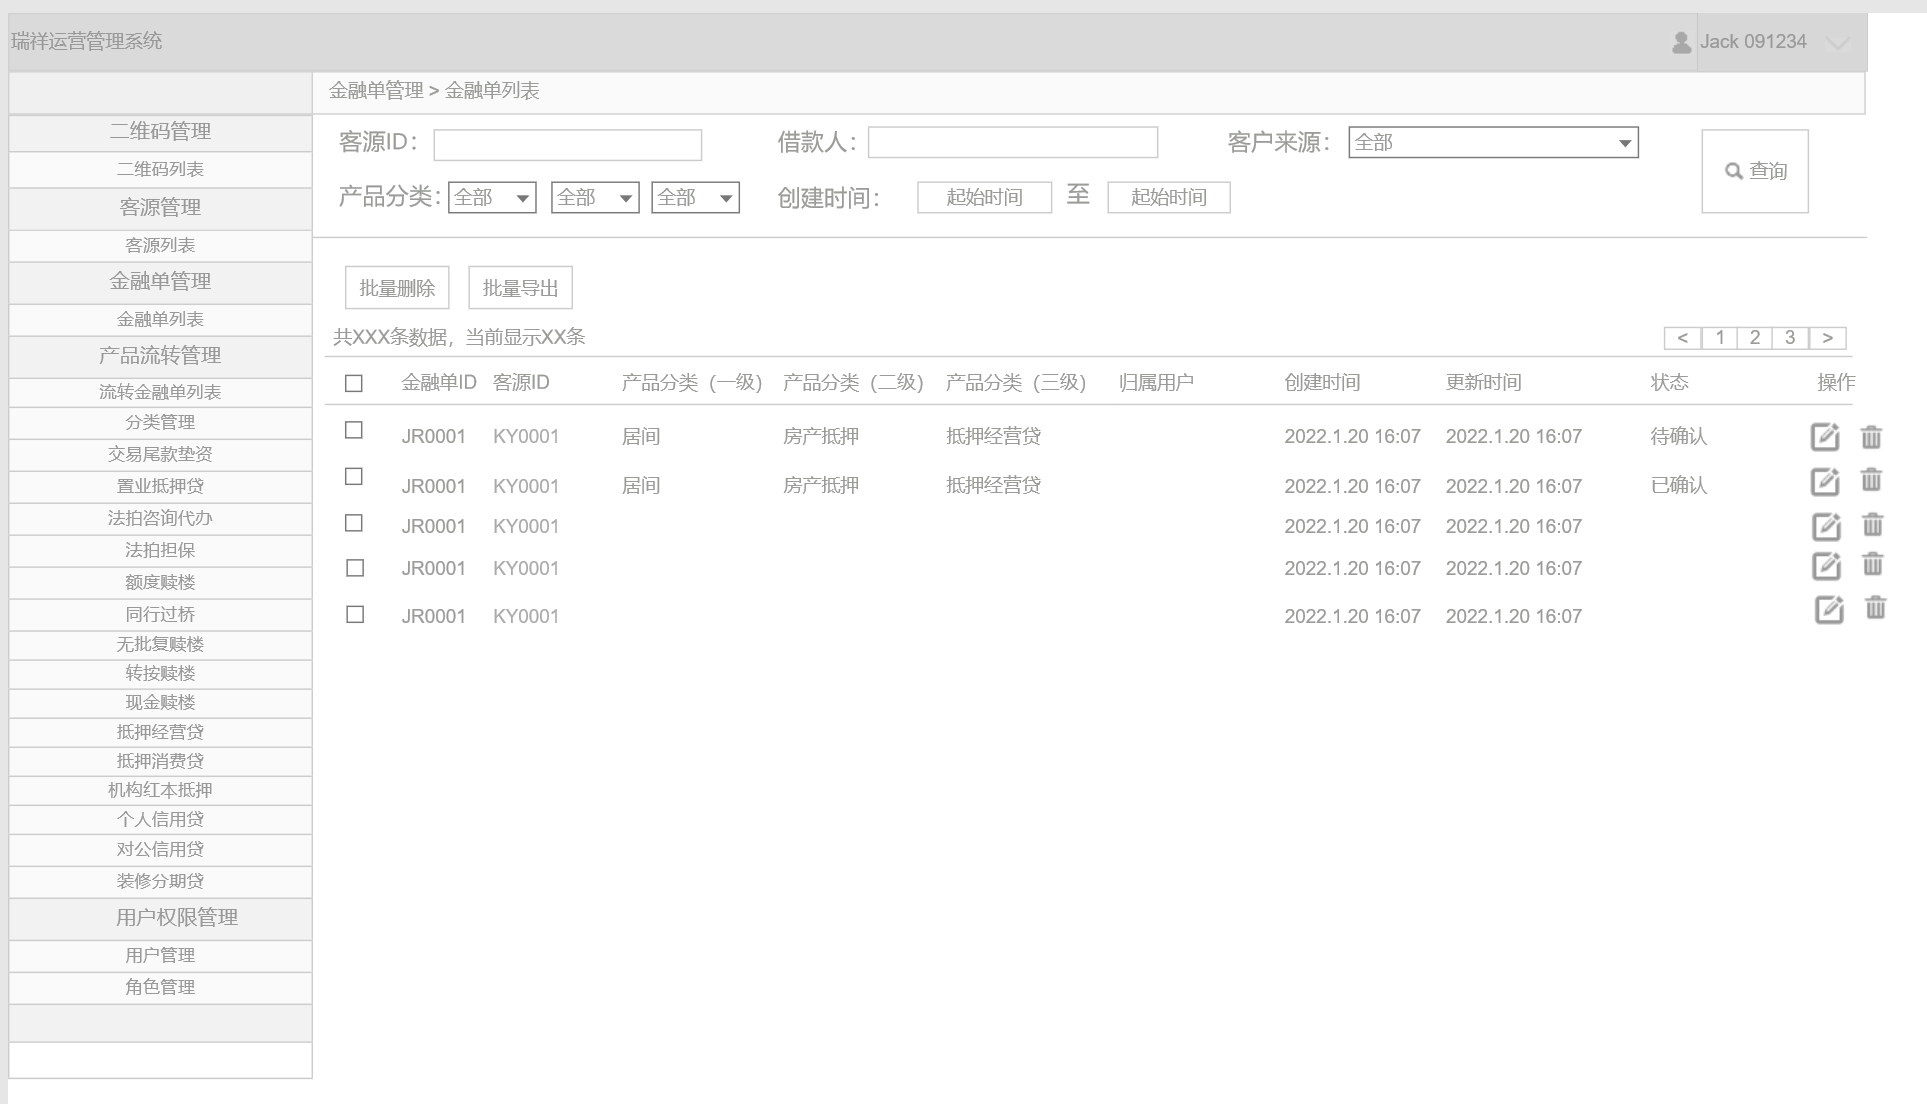The width and height of the screenshot is (1927, 1104).
Task: Check the box for the last table row
Action: (x=354, y=614)
